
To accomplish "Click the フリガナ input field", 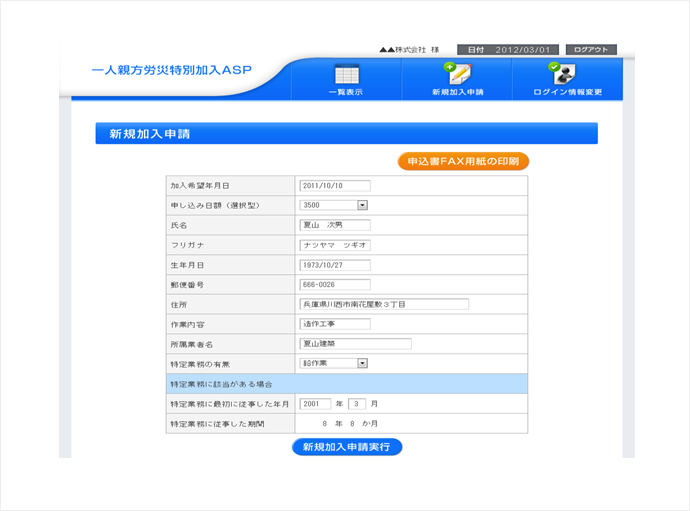I will coord(335,245).
